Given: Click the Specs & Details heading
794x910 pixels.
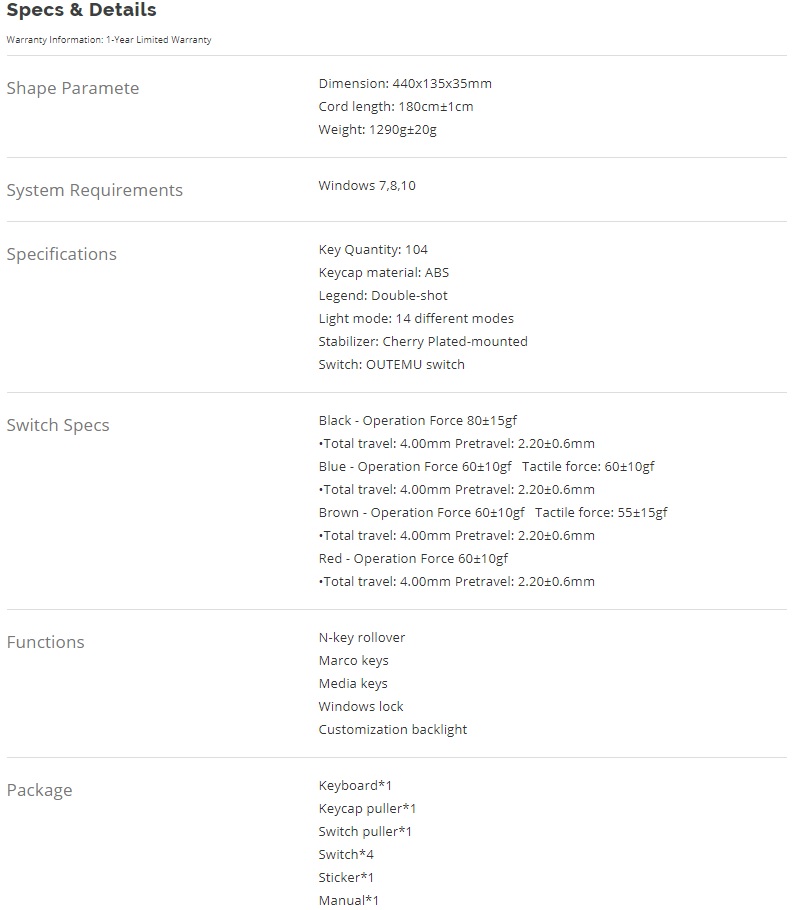Looking at the screenshot, I should click(x=81, y=11).
